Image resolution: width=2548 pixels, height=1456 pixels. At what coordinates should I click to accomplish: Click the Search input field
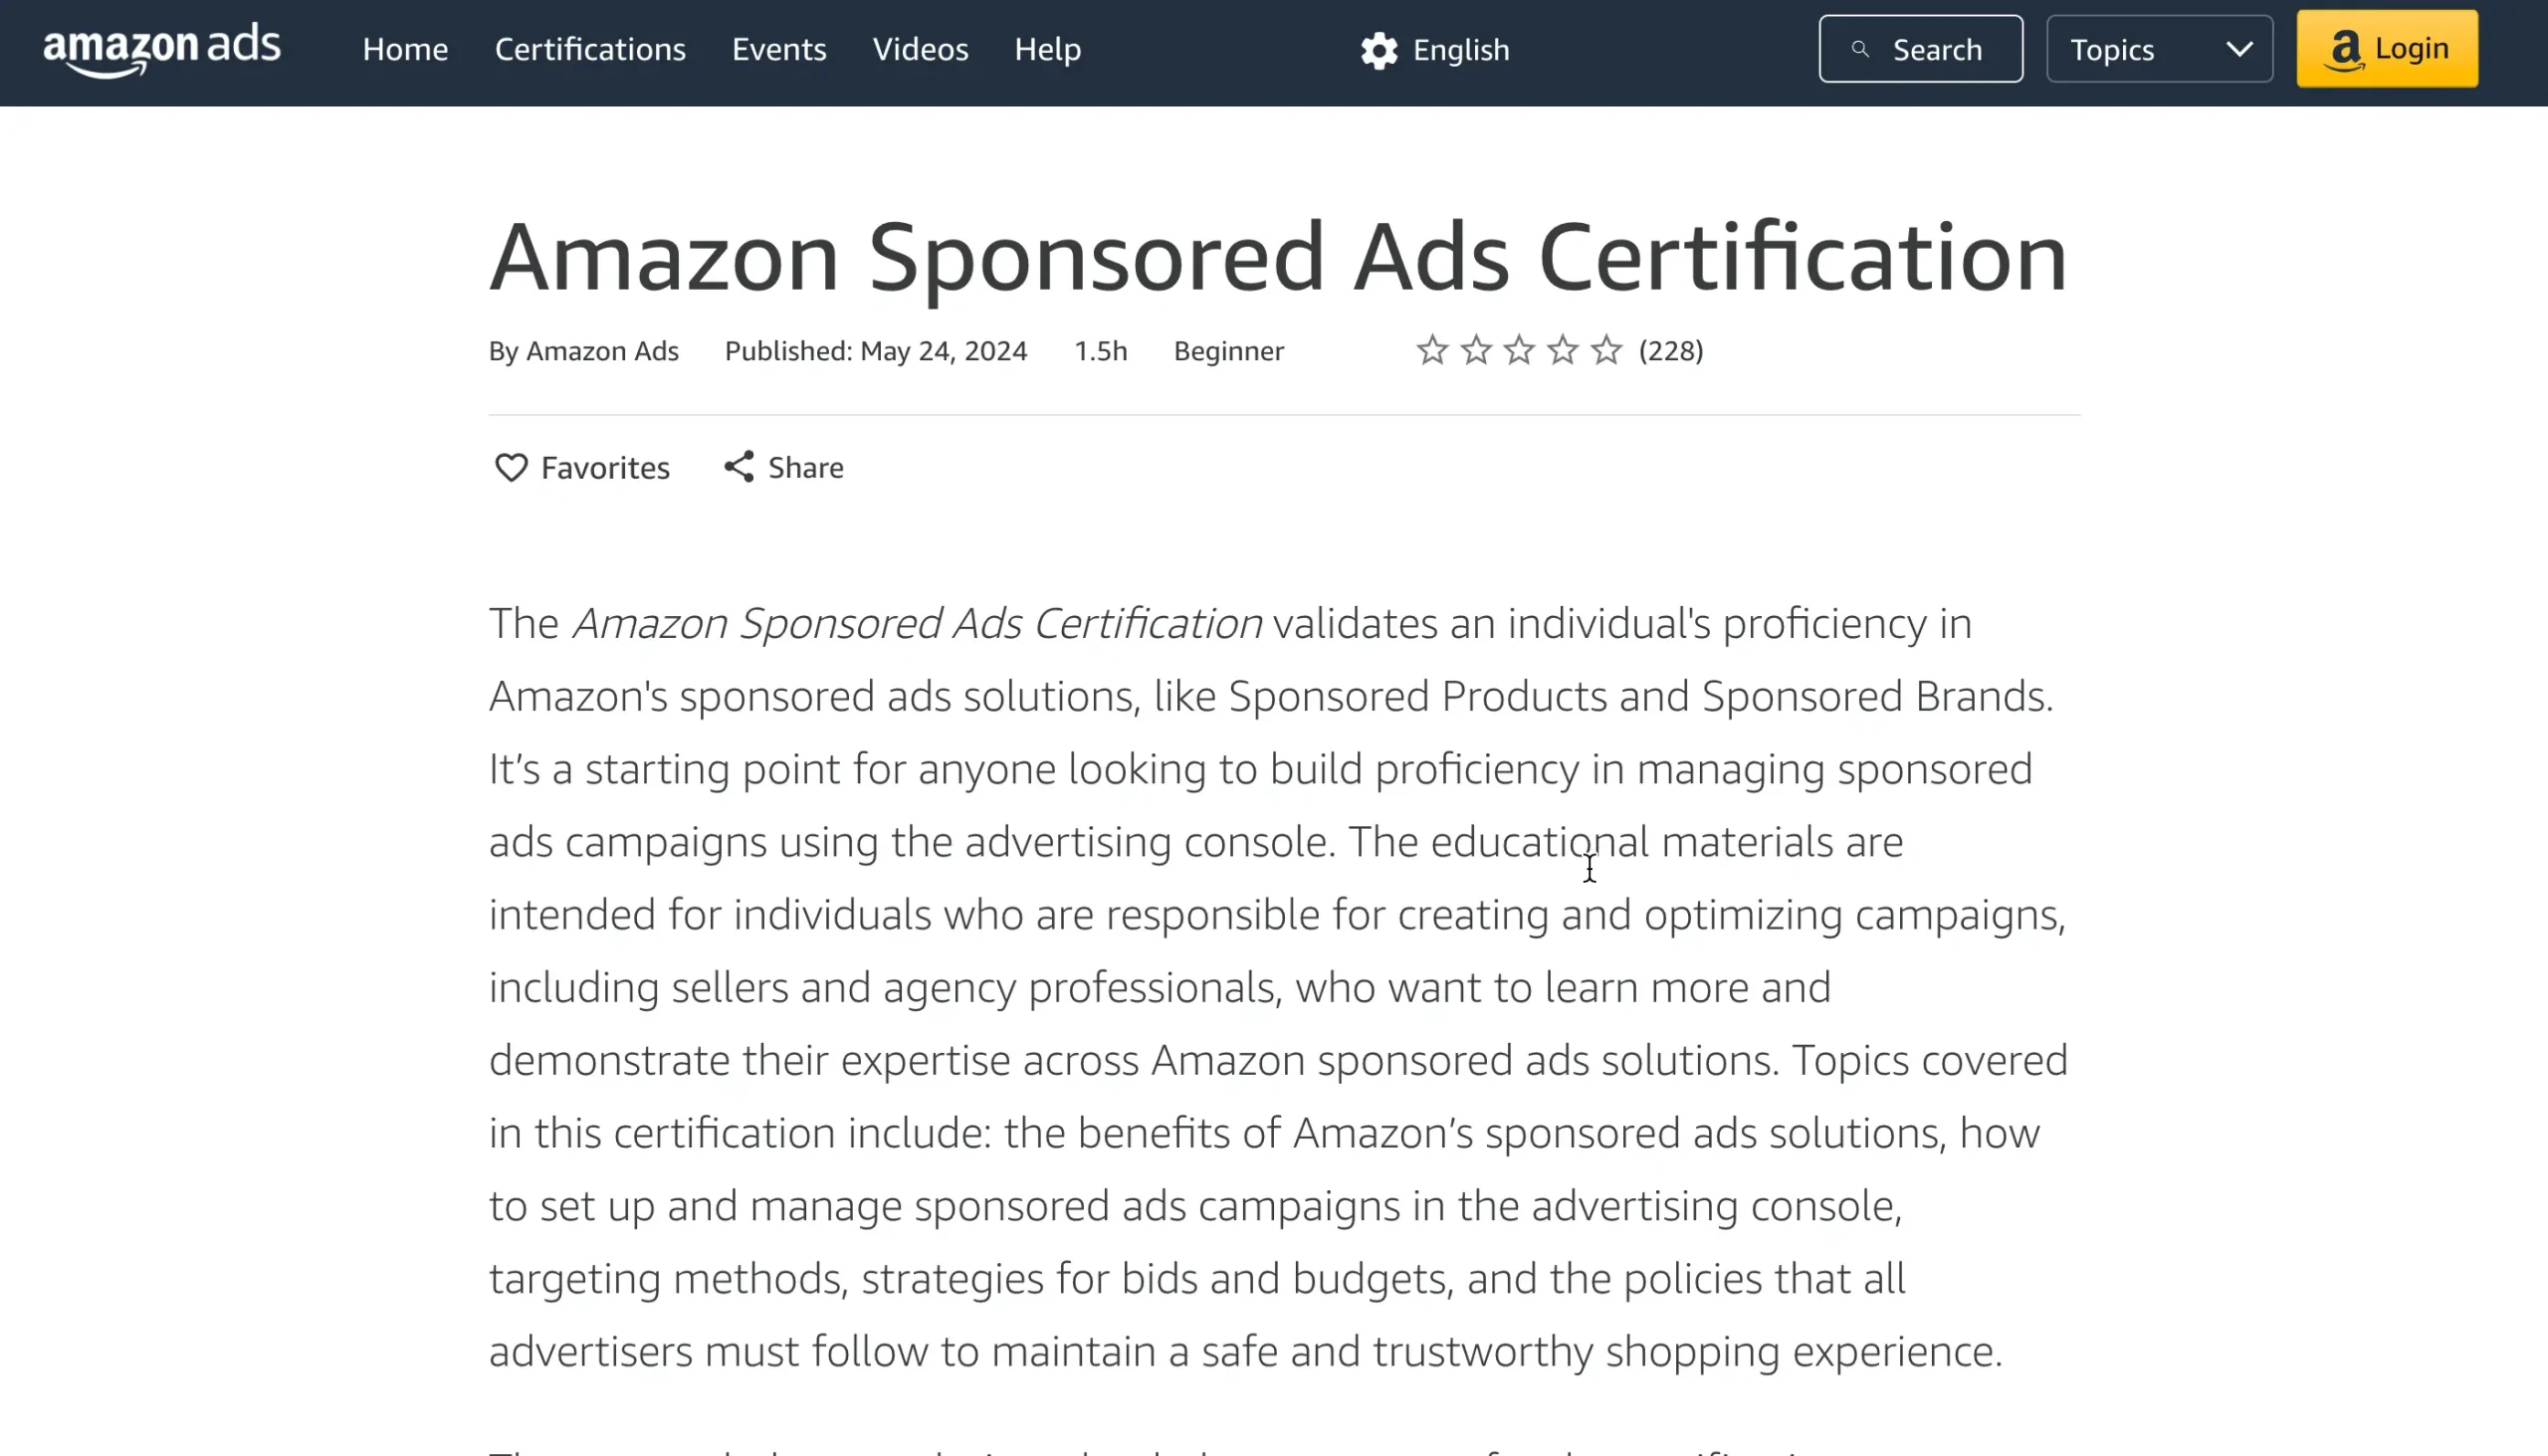click(x=1937, y=49)
